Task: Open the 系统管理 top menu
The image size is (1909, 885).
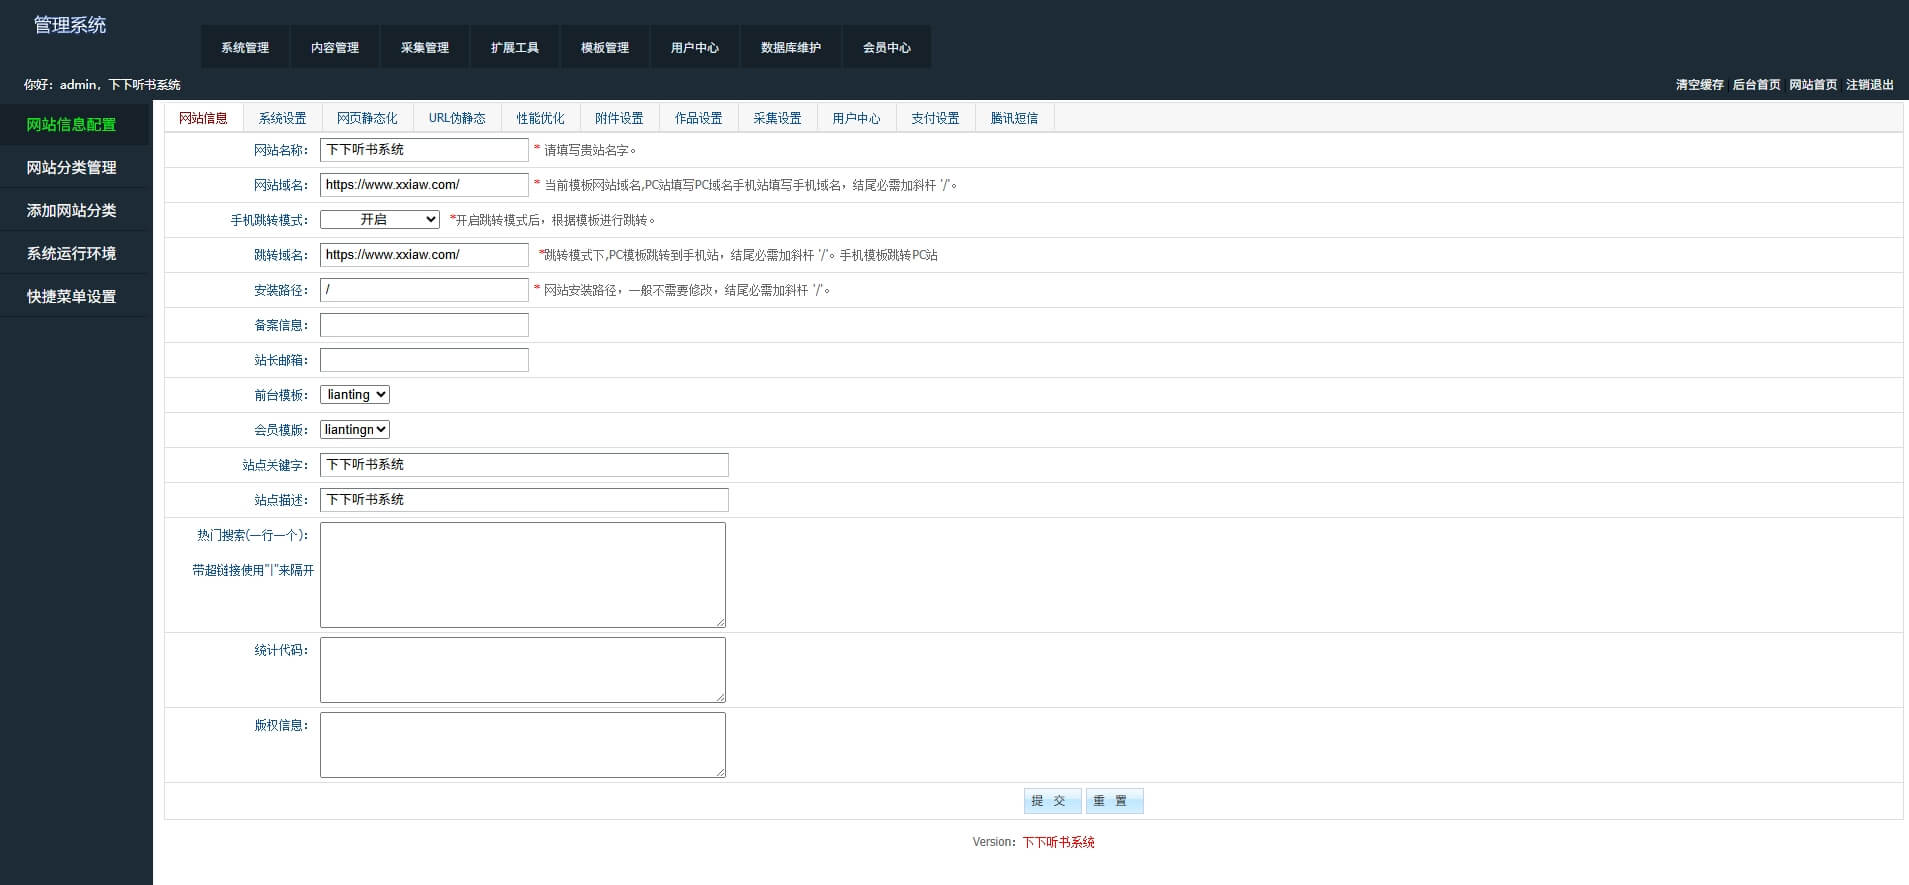Action: (245, 47)
